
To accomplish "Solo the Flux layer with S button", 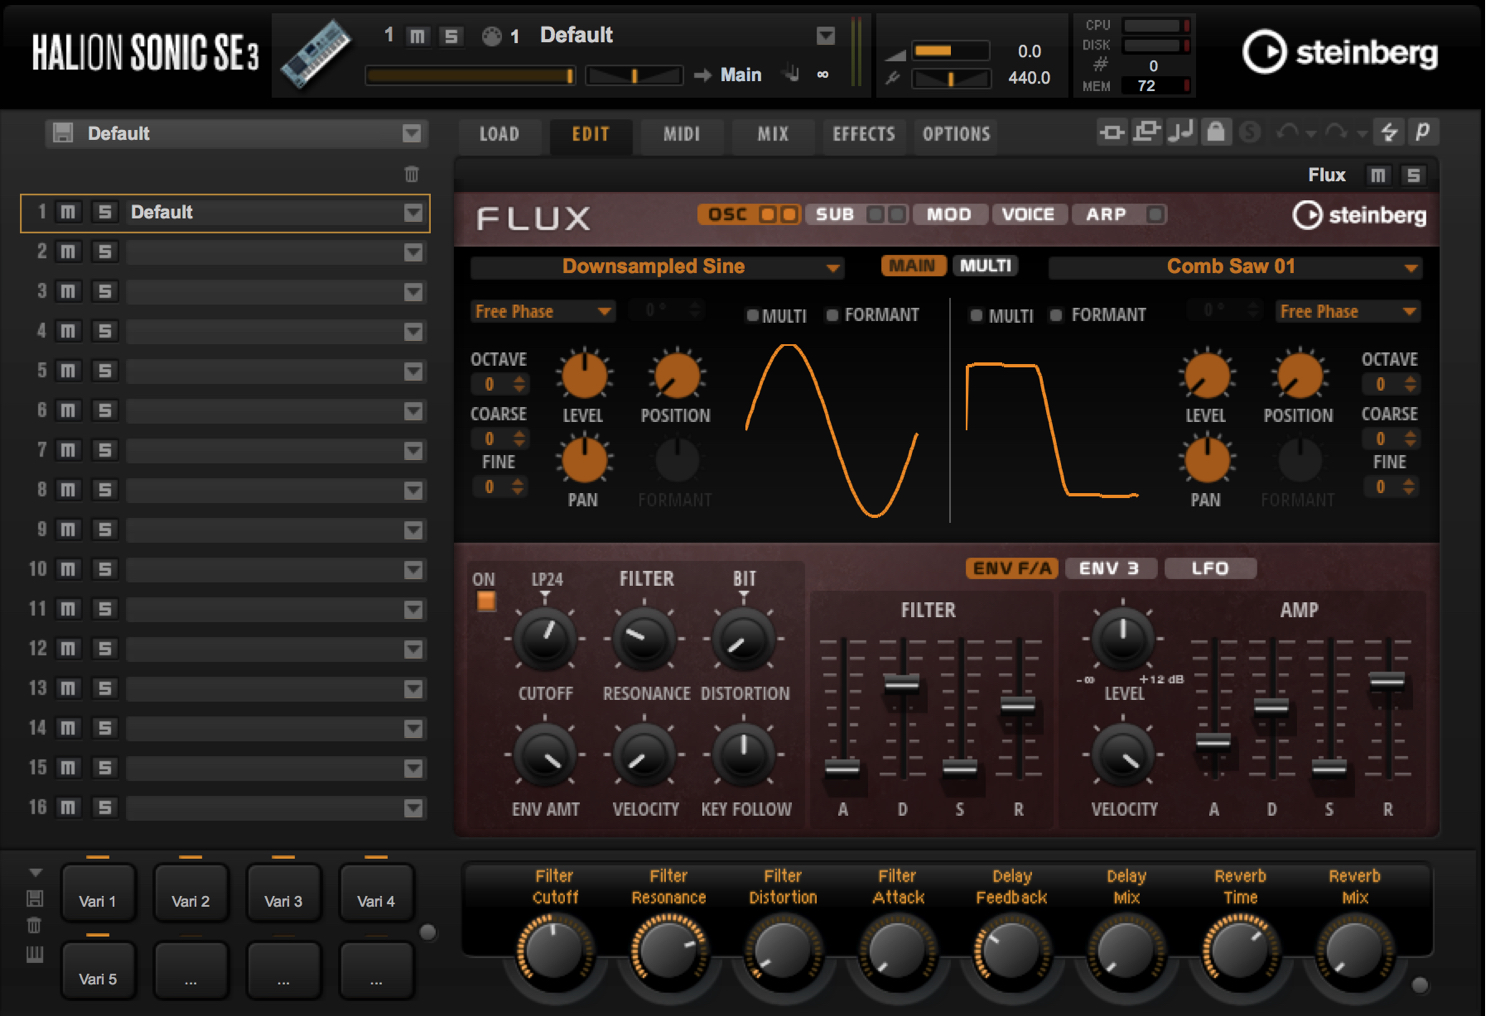I will click(x=1413, y=175).
